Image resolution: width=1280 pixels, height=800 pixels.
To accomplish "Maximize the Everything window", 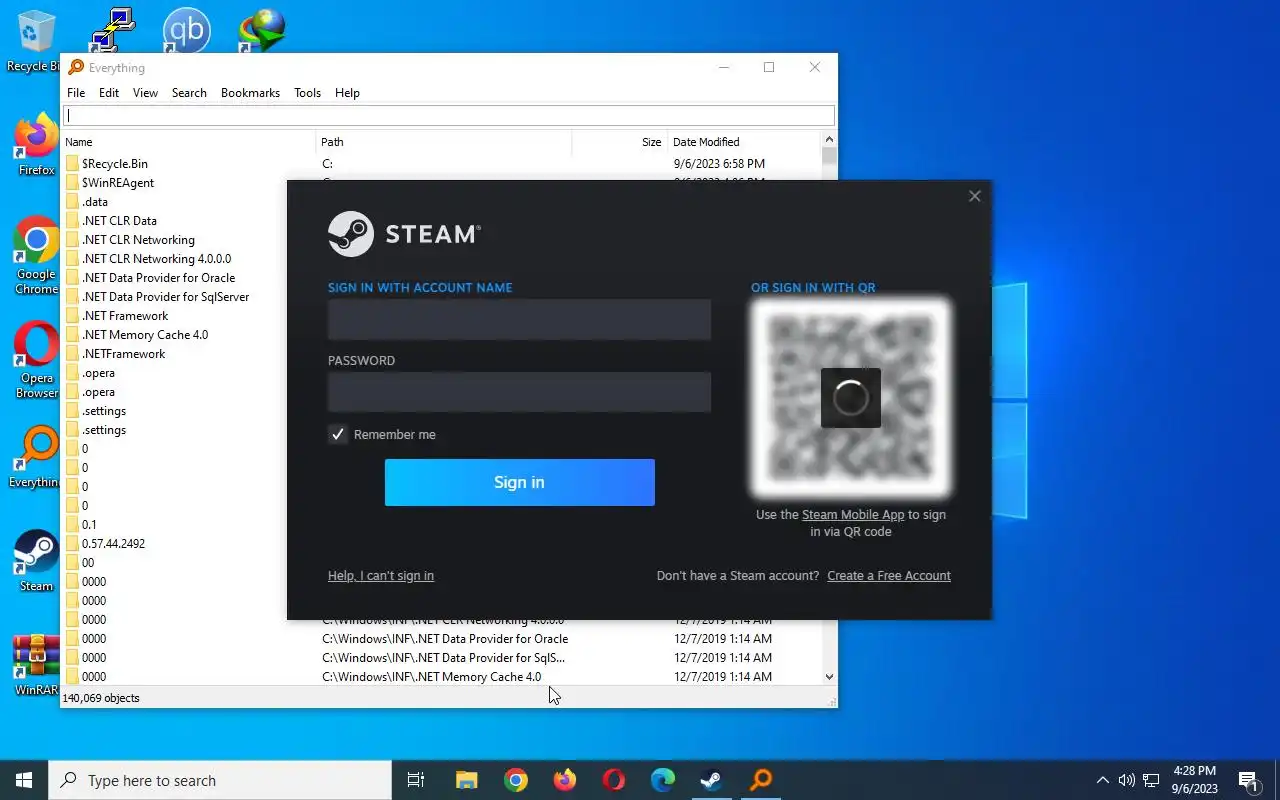I will pos(769,67).
